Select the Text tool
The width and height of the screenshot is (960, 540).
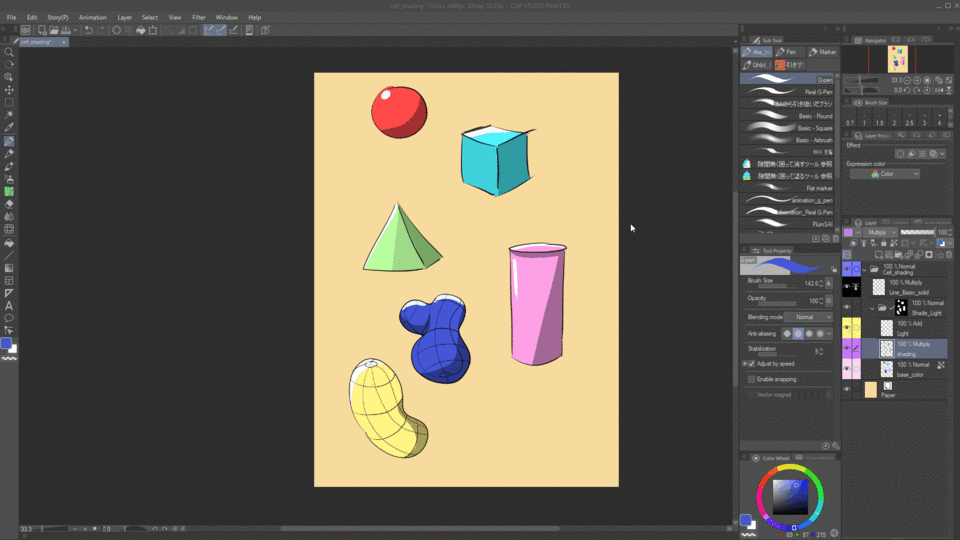click(x=9, y=306)
